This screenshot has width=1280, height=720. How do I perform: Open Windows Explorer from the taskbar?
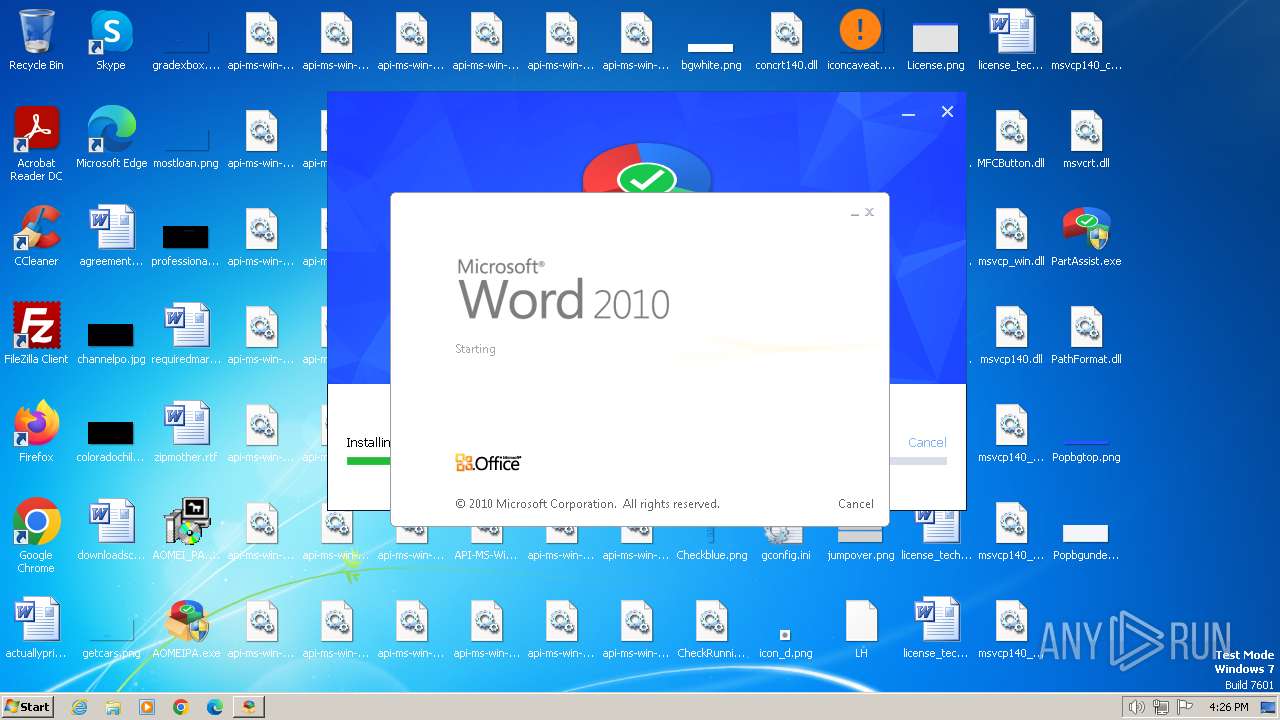[113, 707]
